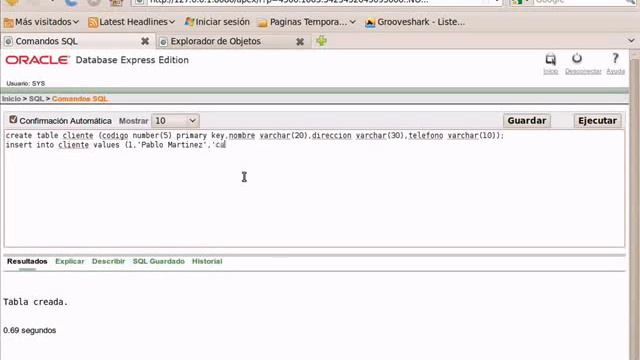Open Grooveshark bookmark
This screenshot has height=360, width=640.
click(x=415, y=22)
